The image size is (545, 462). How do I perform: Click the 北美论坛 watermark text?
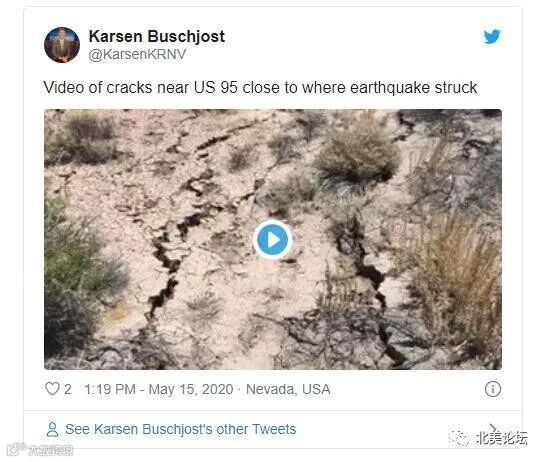point(502,438)
